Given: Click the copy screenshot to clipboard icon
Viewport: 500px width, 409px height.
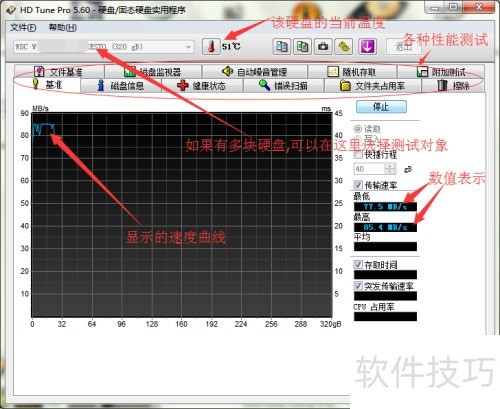Looking at the screenshot, I should point(302,46).
